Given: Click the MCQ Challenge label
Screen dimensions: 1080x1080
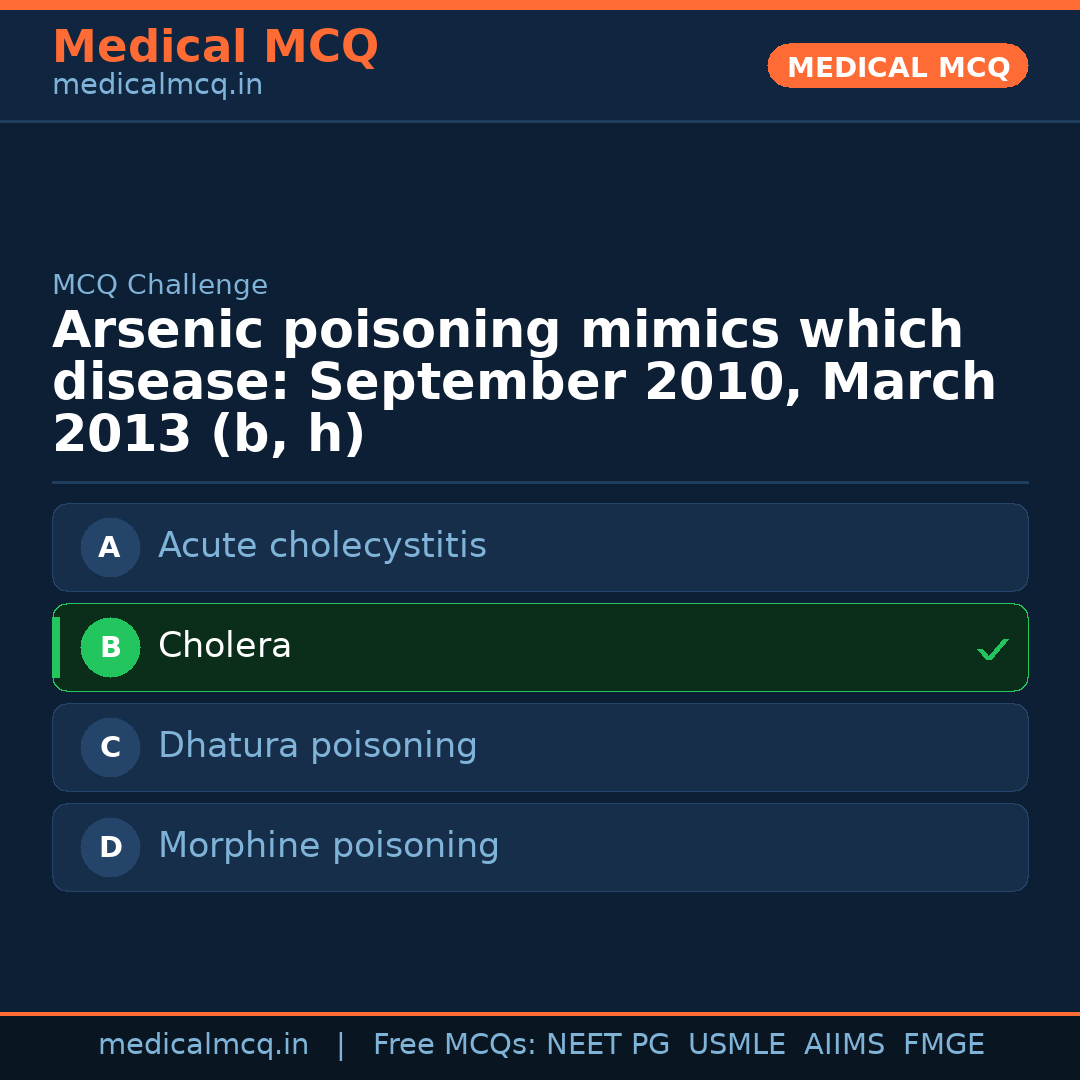Looking at the screenshot, I should pyautogui.click(x=160, y=286).
